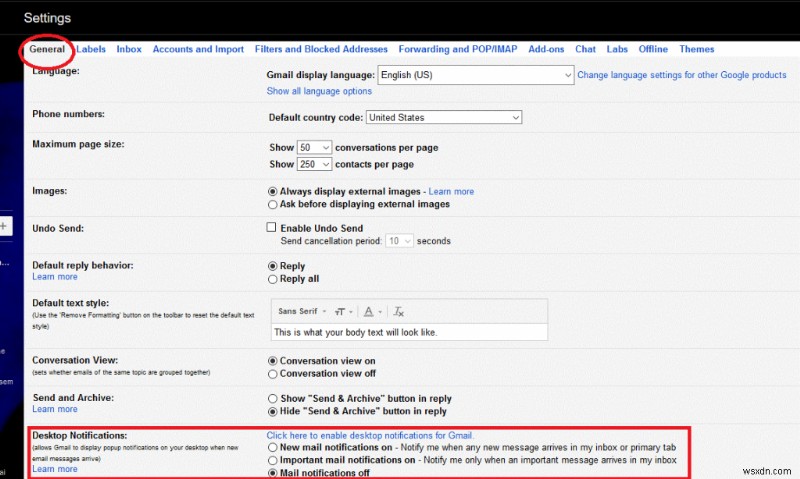This screenshot has width=800, height=479.
Task: Select Important mail notifications on
Action: click(x=272, y=460)
